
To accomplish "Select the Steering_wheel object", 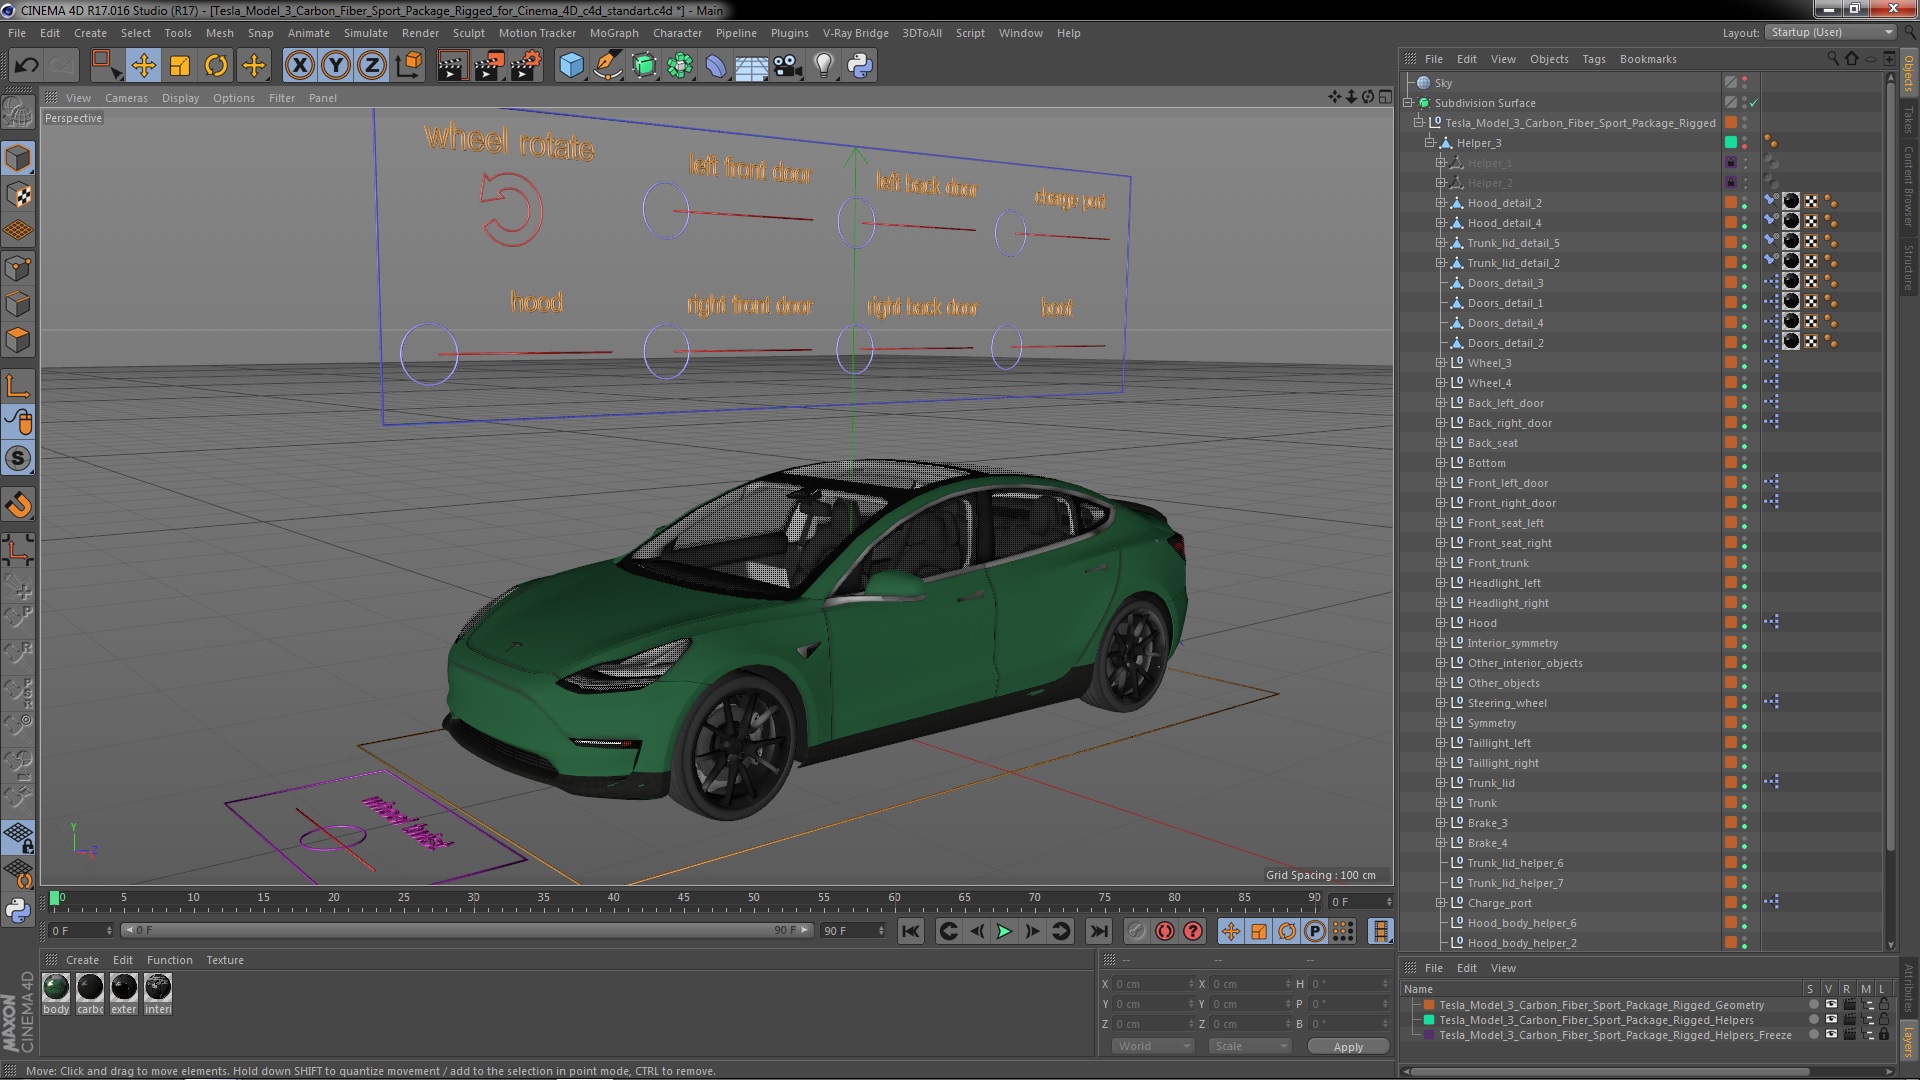I will tap(1506, 703).
